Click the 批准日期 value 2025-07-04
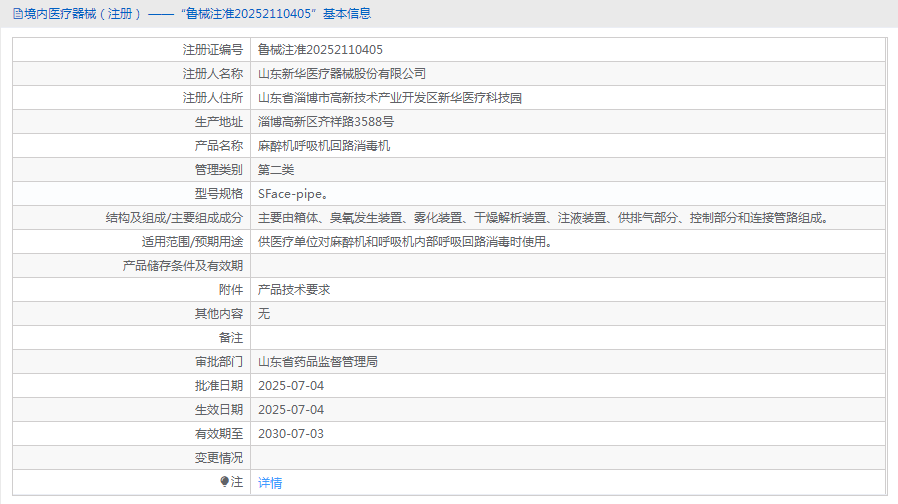This screenshot has width=898, height=504. coord(291,386)
